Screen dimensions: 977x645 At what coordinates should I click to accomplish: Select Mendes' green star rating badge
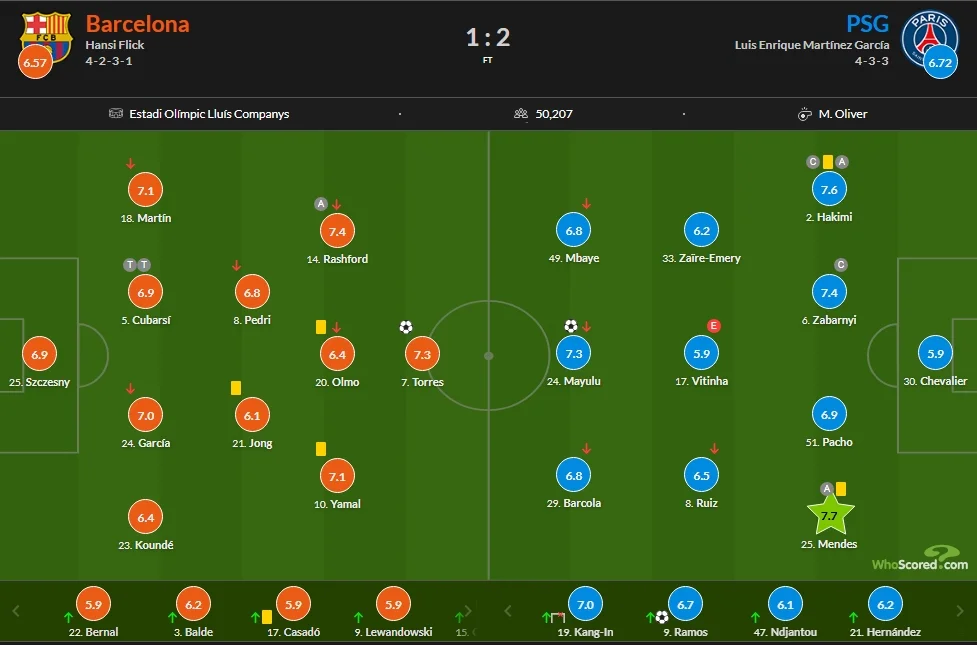point(829,516)
